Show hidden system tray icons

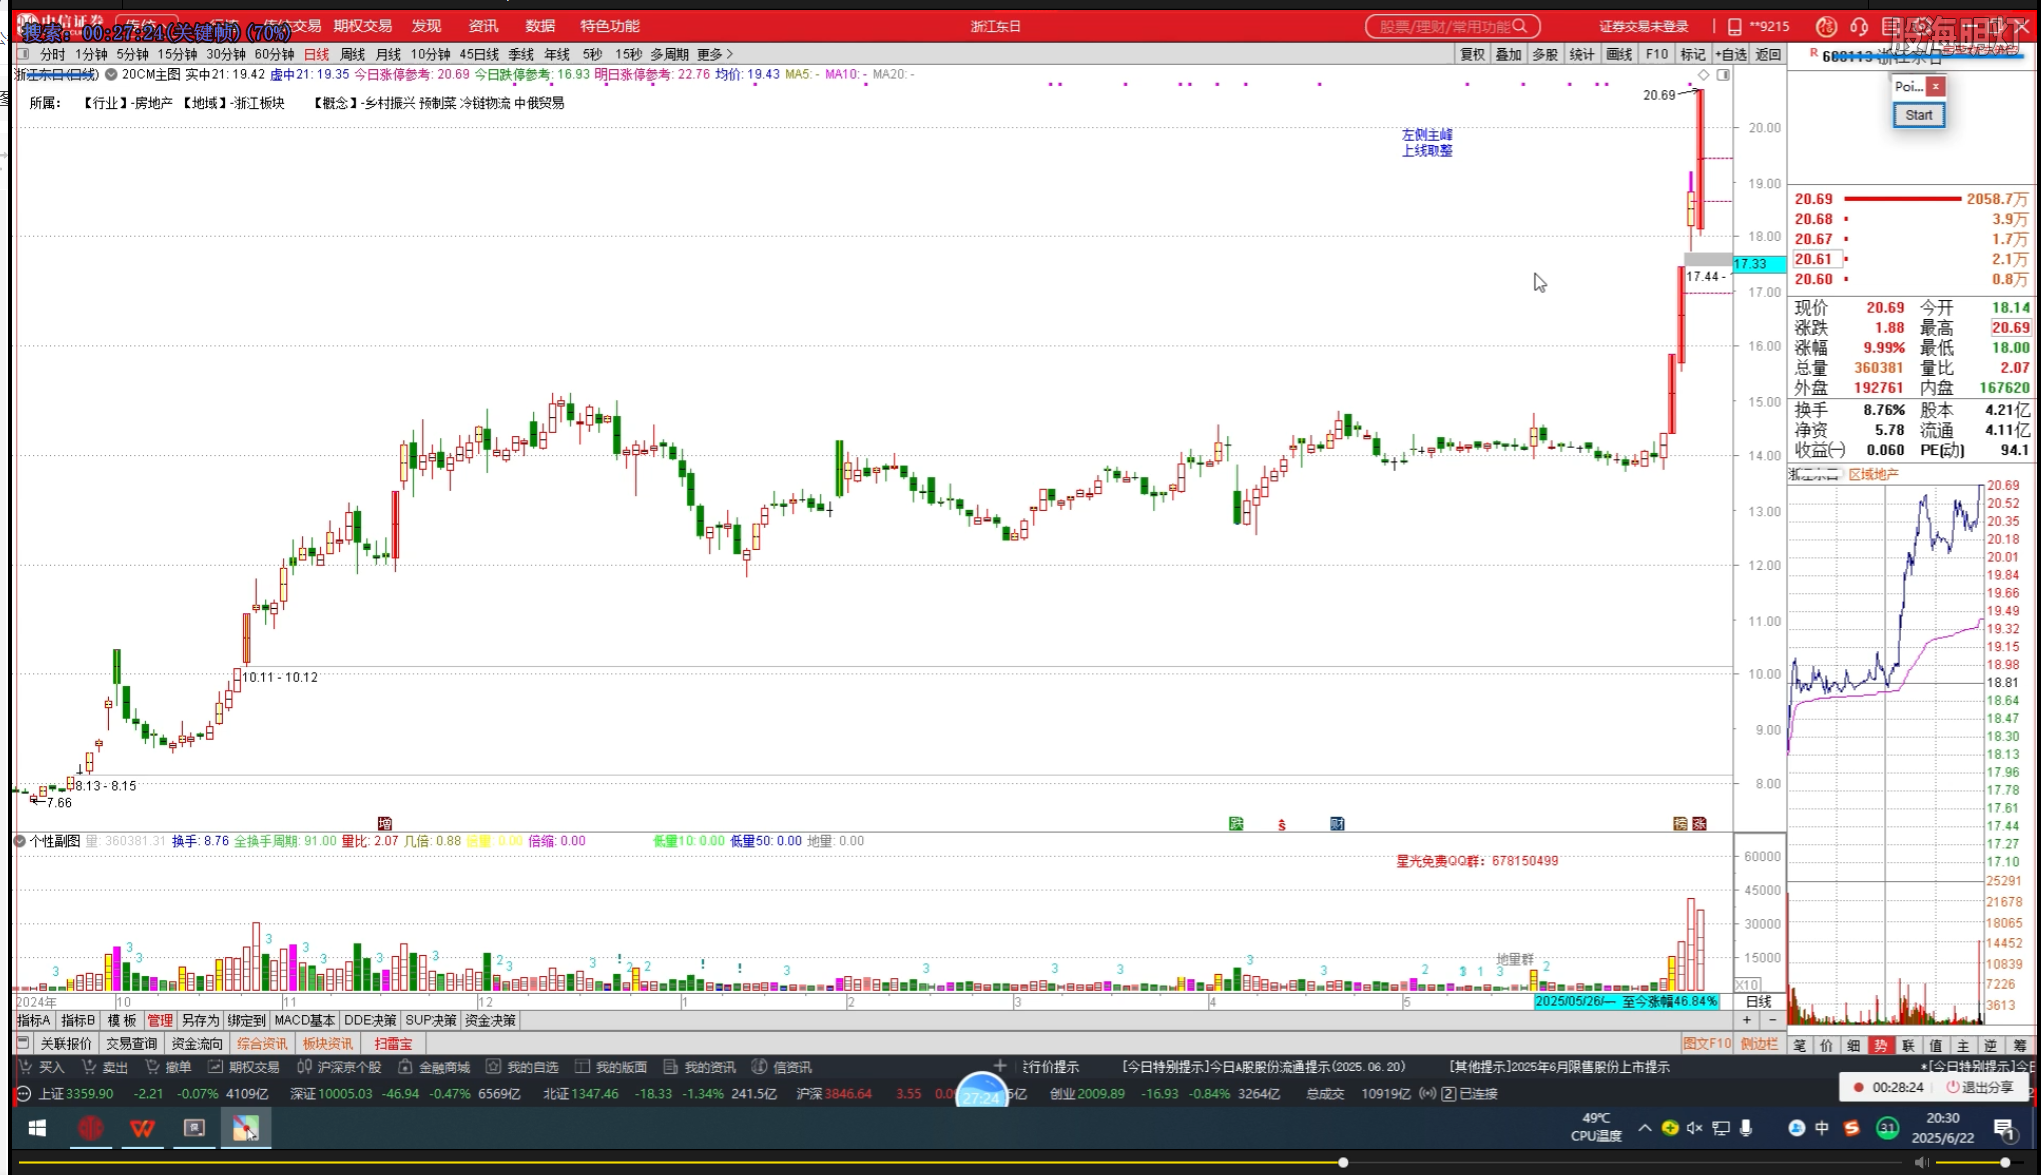coord(1645,1128)
